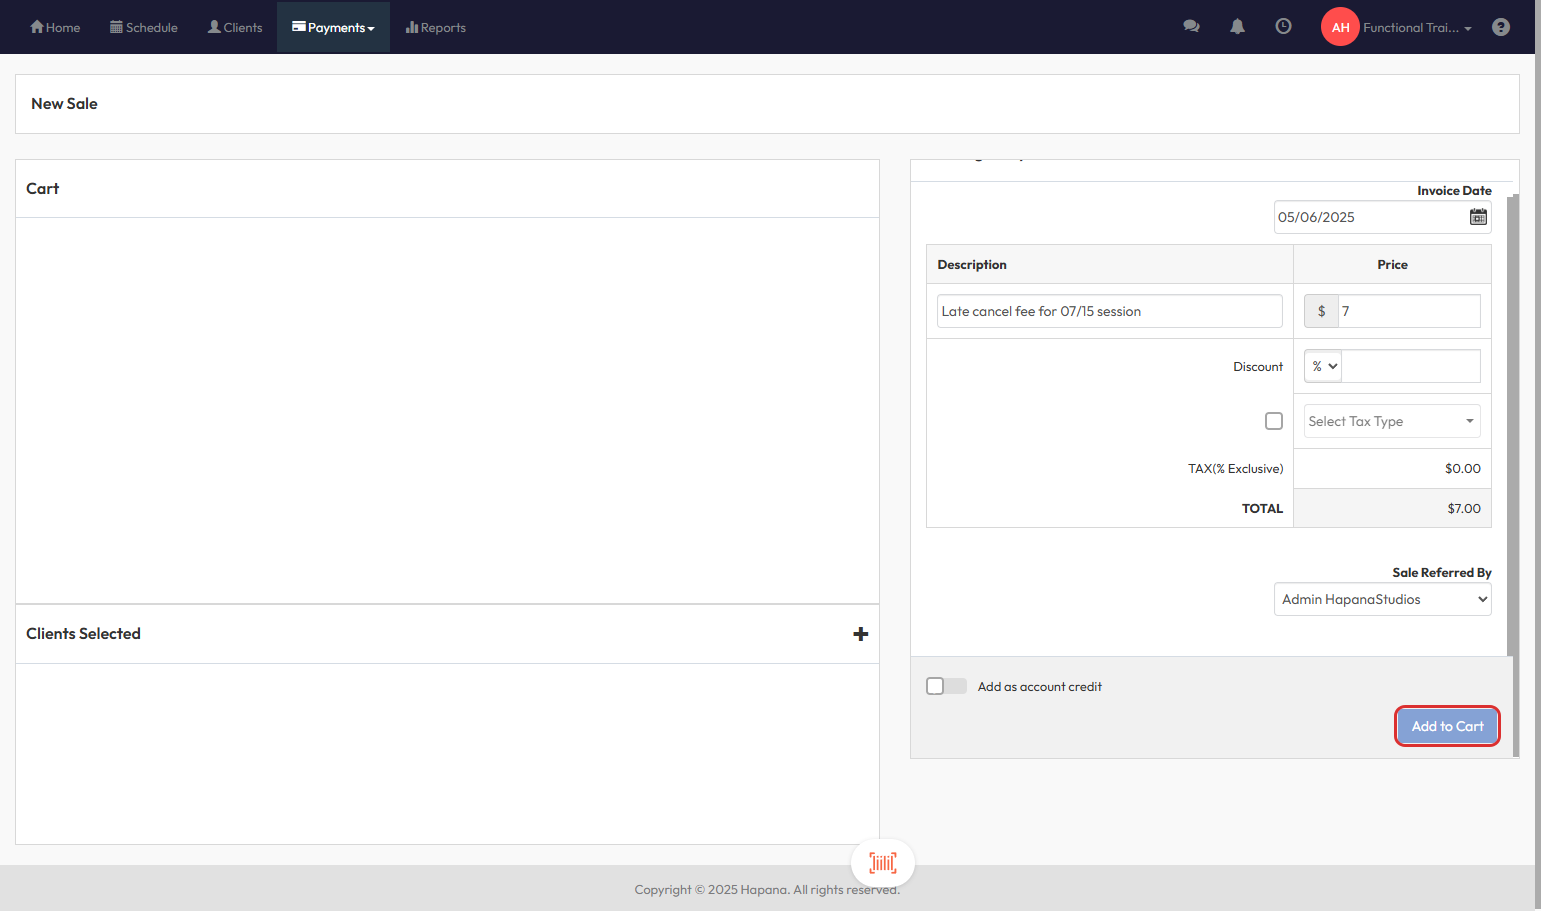Toggle Add as account credit switch
The width and height of the screenshot is (1541, 911).
(x=946, y=686)
